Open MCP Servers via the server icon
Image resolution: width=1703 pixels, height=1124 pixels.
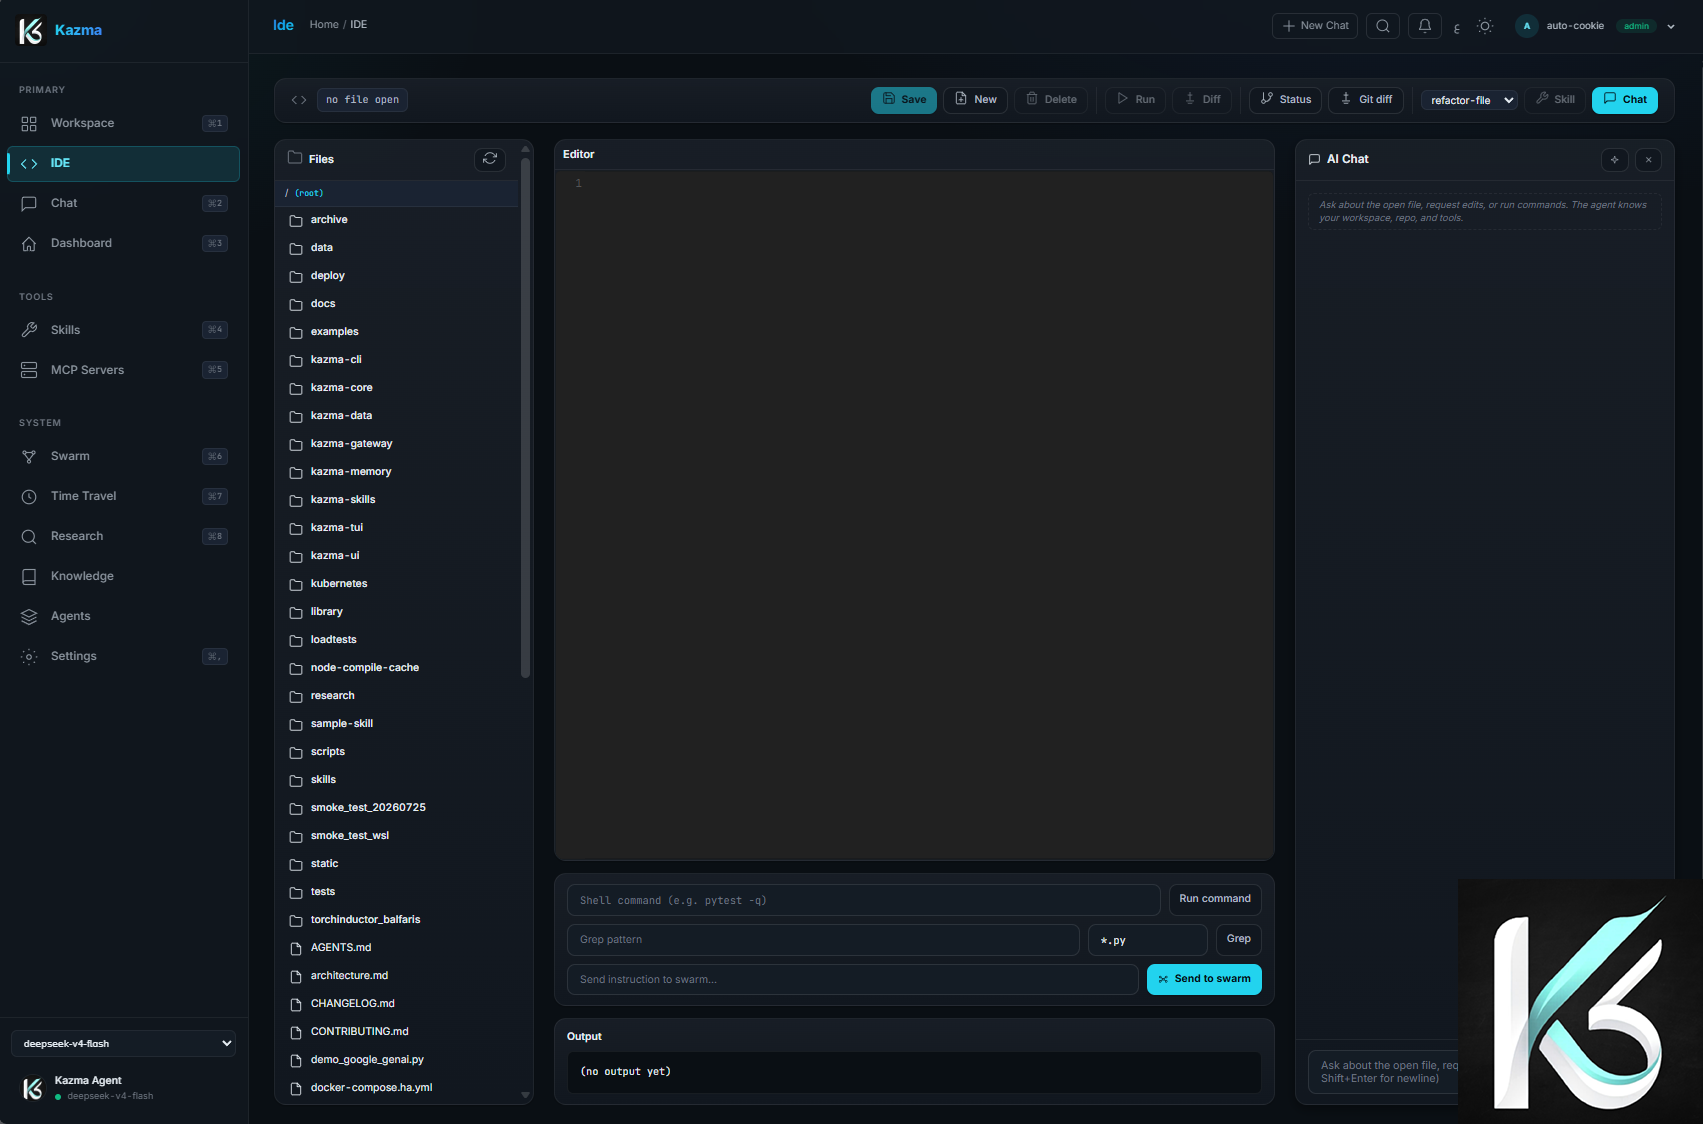(29, 370)
